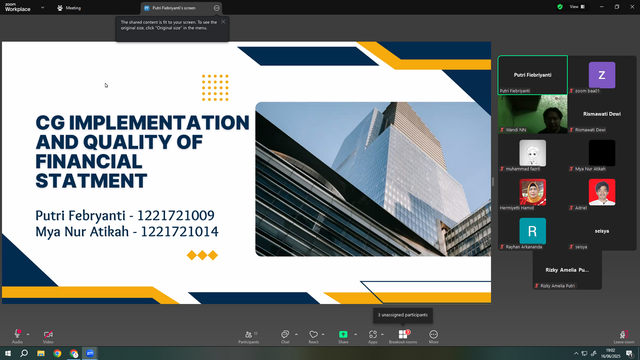Open the second Chrome icon with profile badge
The width and height of the screenshot is (640, 360).
click(74, 353)
